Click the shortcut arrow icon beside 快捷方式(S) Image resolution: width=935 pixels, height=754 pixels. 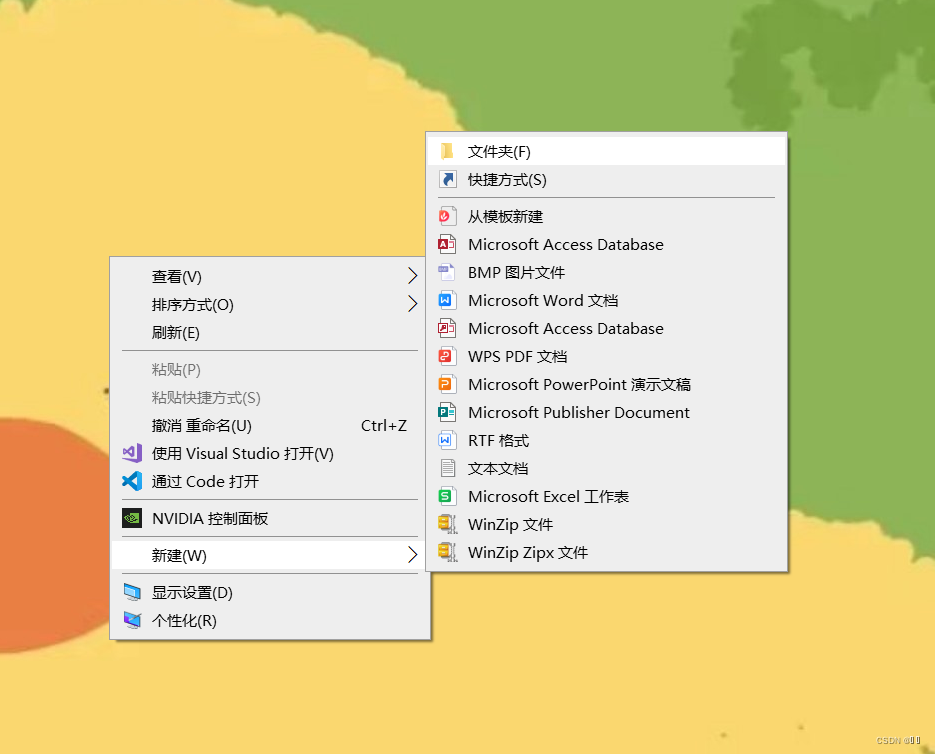[447, 179]
